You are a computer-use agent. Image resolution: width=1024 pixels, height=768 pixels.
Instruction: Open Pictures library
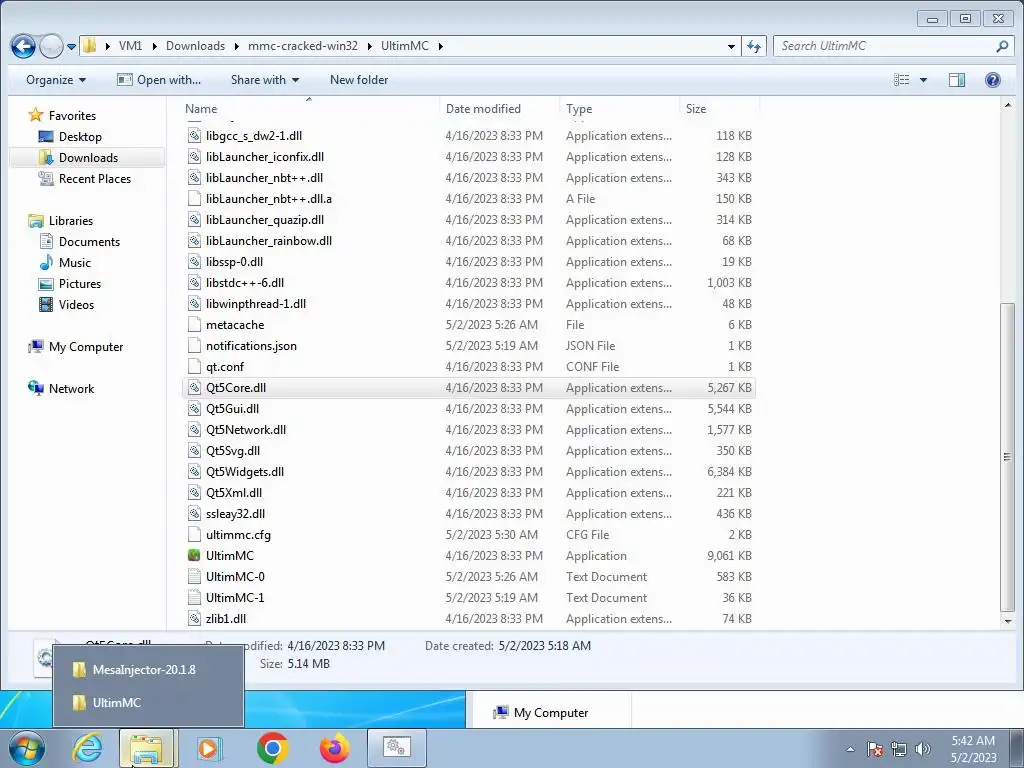point(80,283)
